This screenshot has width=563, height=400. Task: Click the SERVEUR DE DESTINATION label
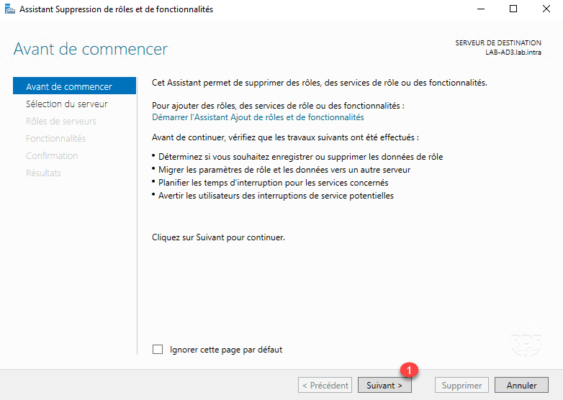(498, 43)
